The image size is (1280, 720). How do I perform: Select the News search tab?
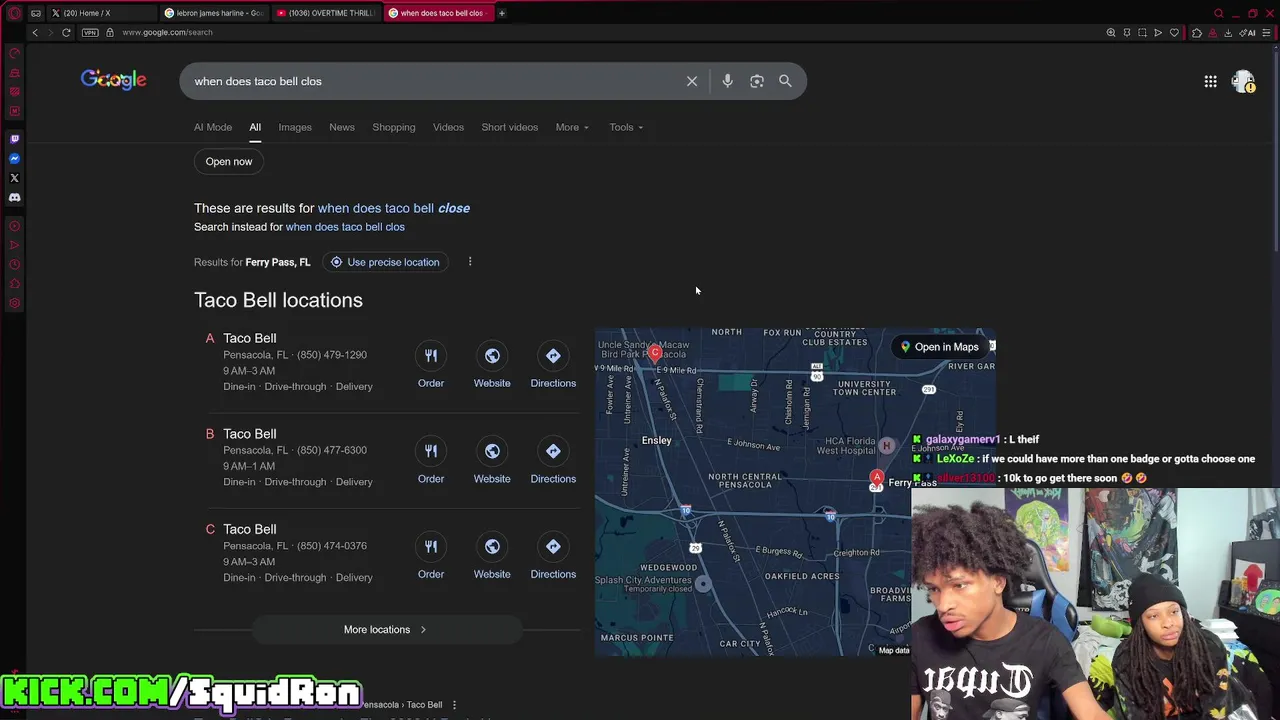point(342,127)
